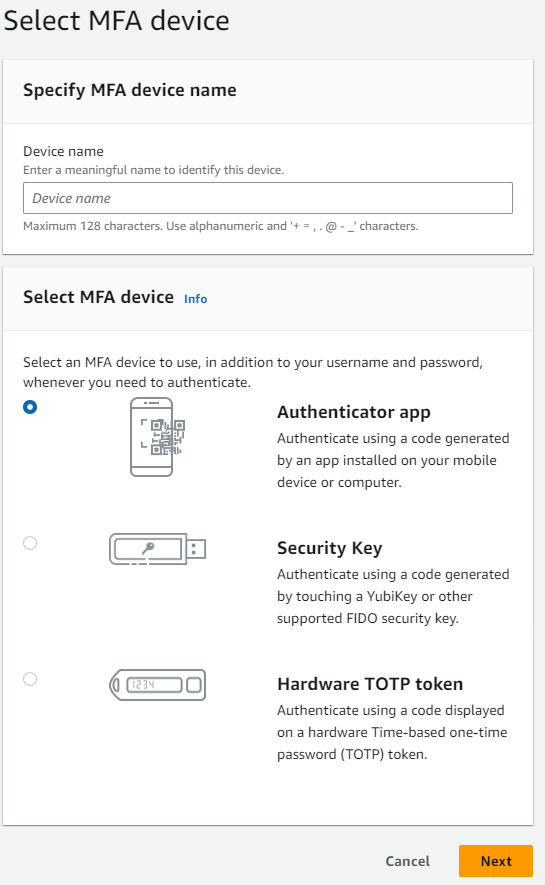Click the Time-based one-time password description
Screen dimensions: 545x885
[392, 732]
